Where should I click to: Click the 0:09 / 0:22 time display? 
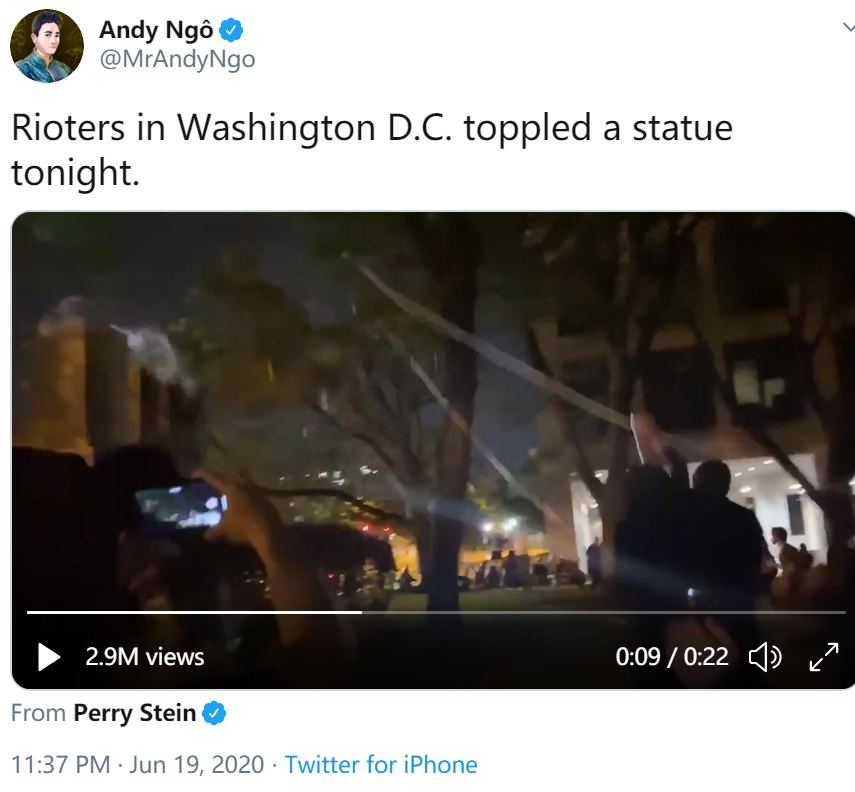[x=672, y=657]
